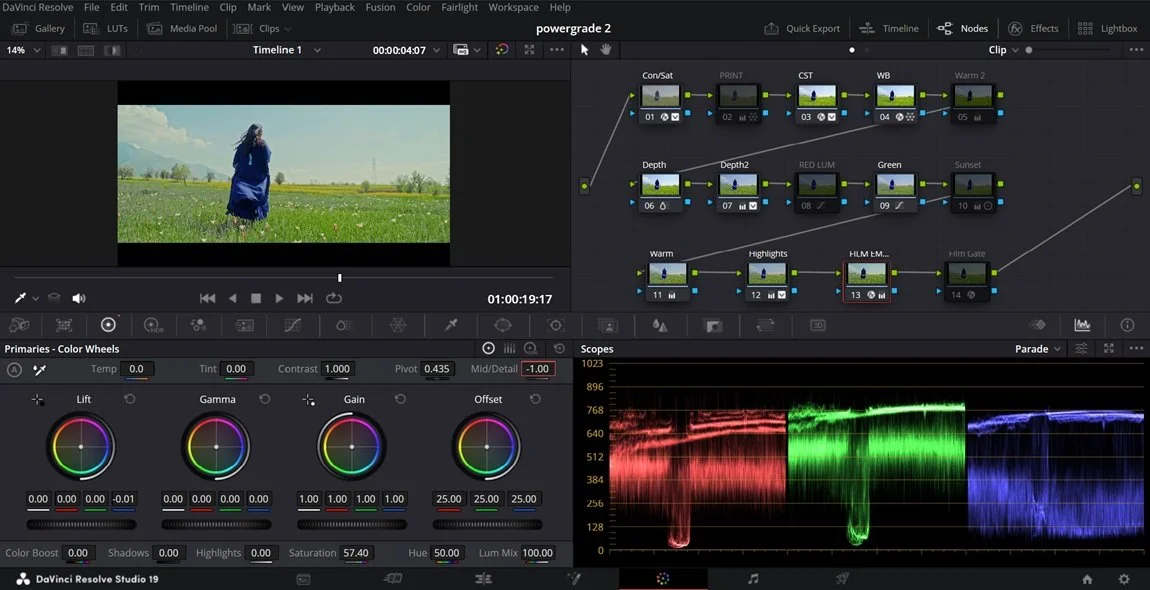Click the Color page button in bottom bar
The height and width of the screenshot is (590, 1150).
pyautogui.click(x=662, y=579)
